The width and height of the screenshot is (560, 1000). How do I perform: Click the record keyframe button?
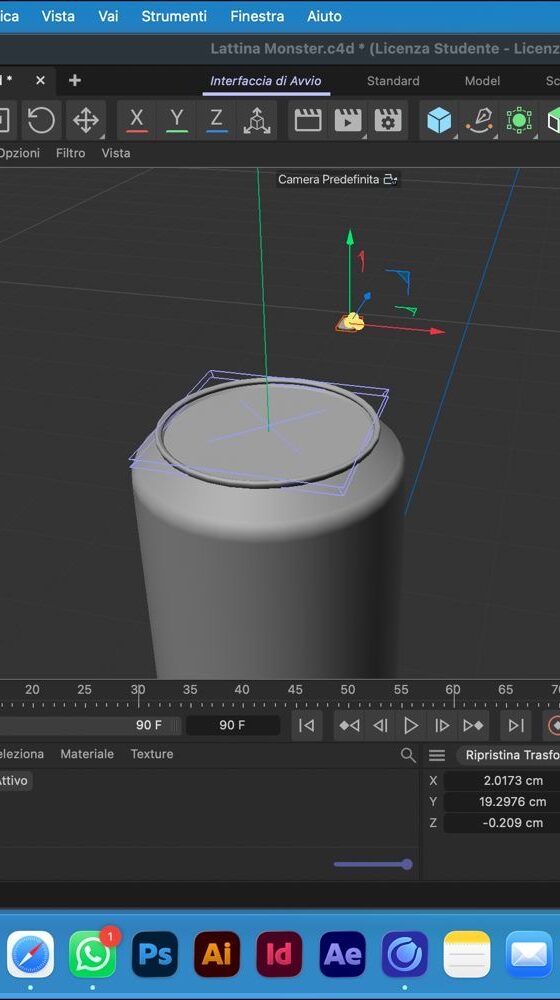[553, 725]
